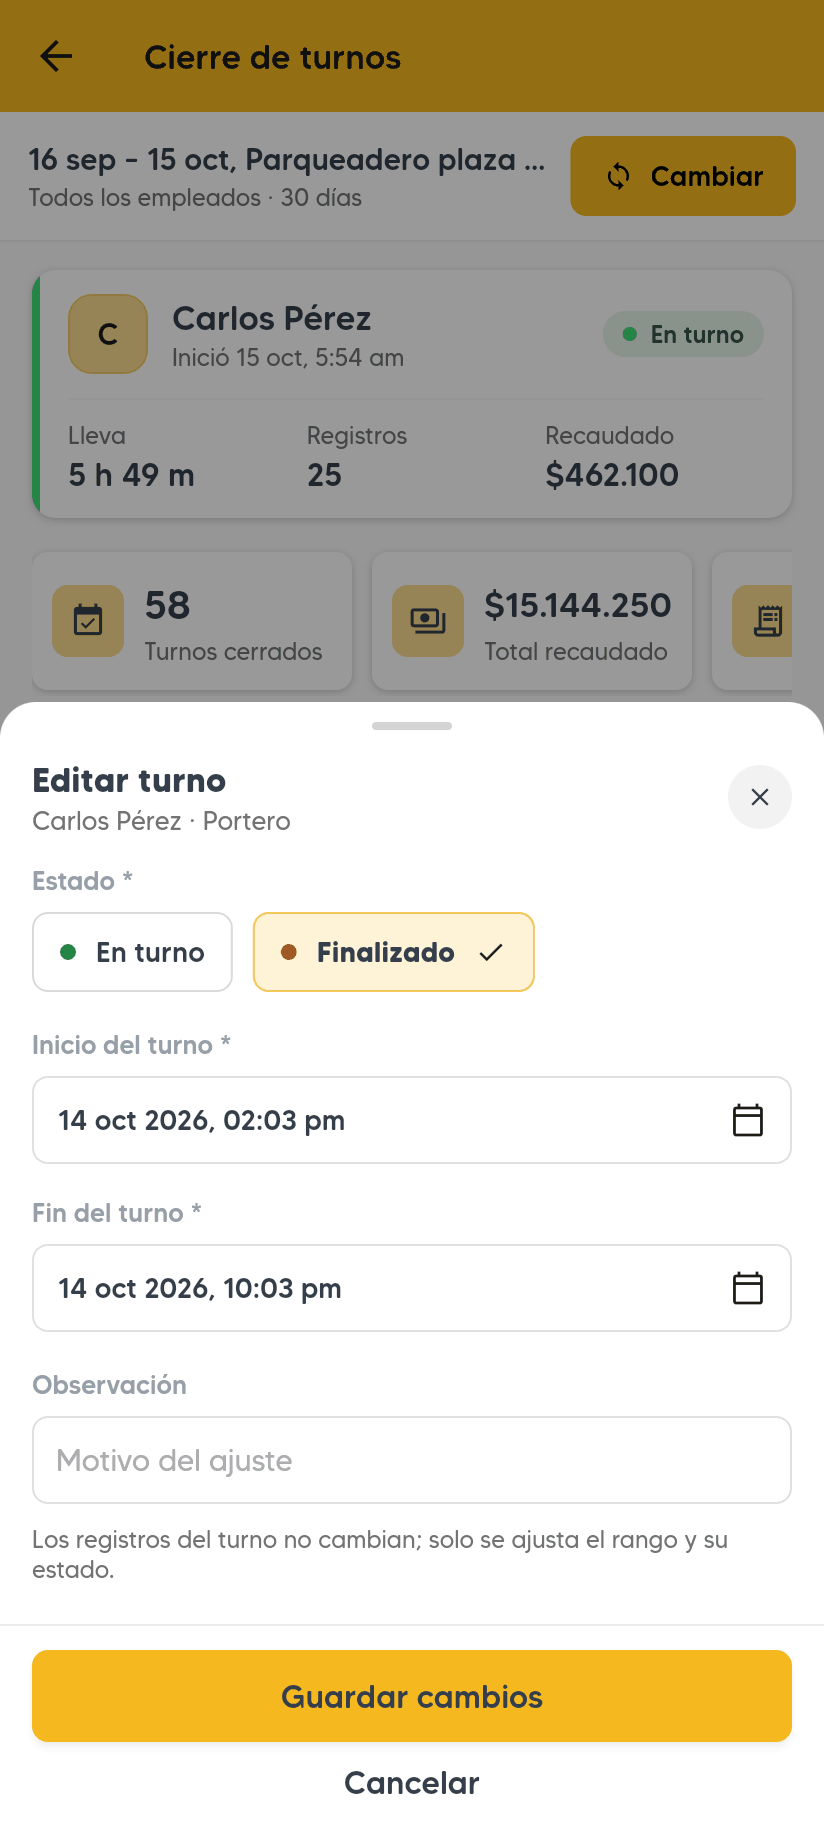Click the '16 sep - 15 oct' filter summary
This screenshot has width=824, height=1830.
(287, 160)
